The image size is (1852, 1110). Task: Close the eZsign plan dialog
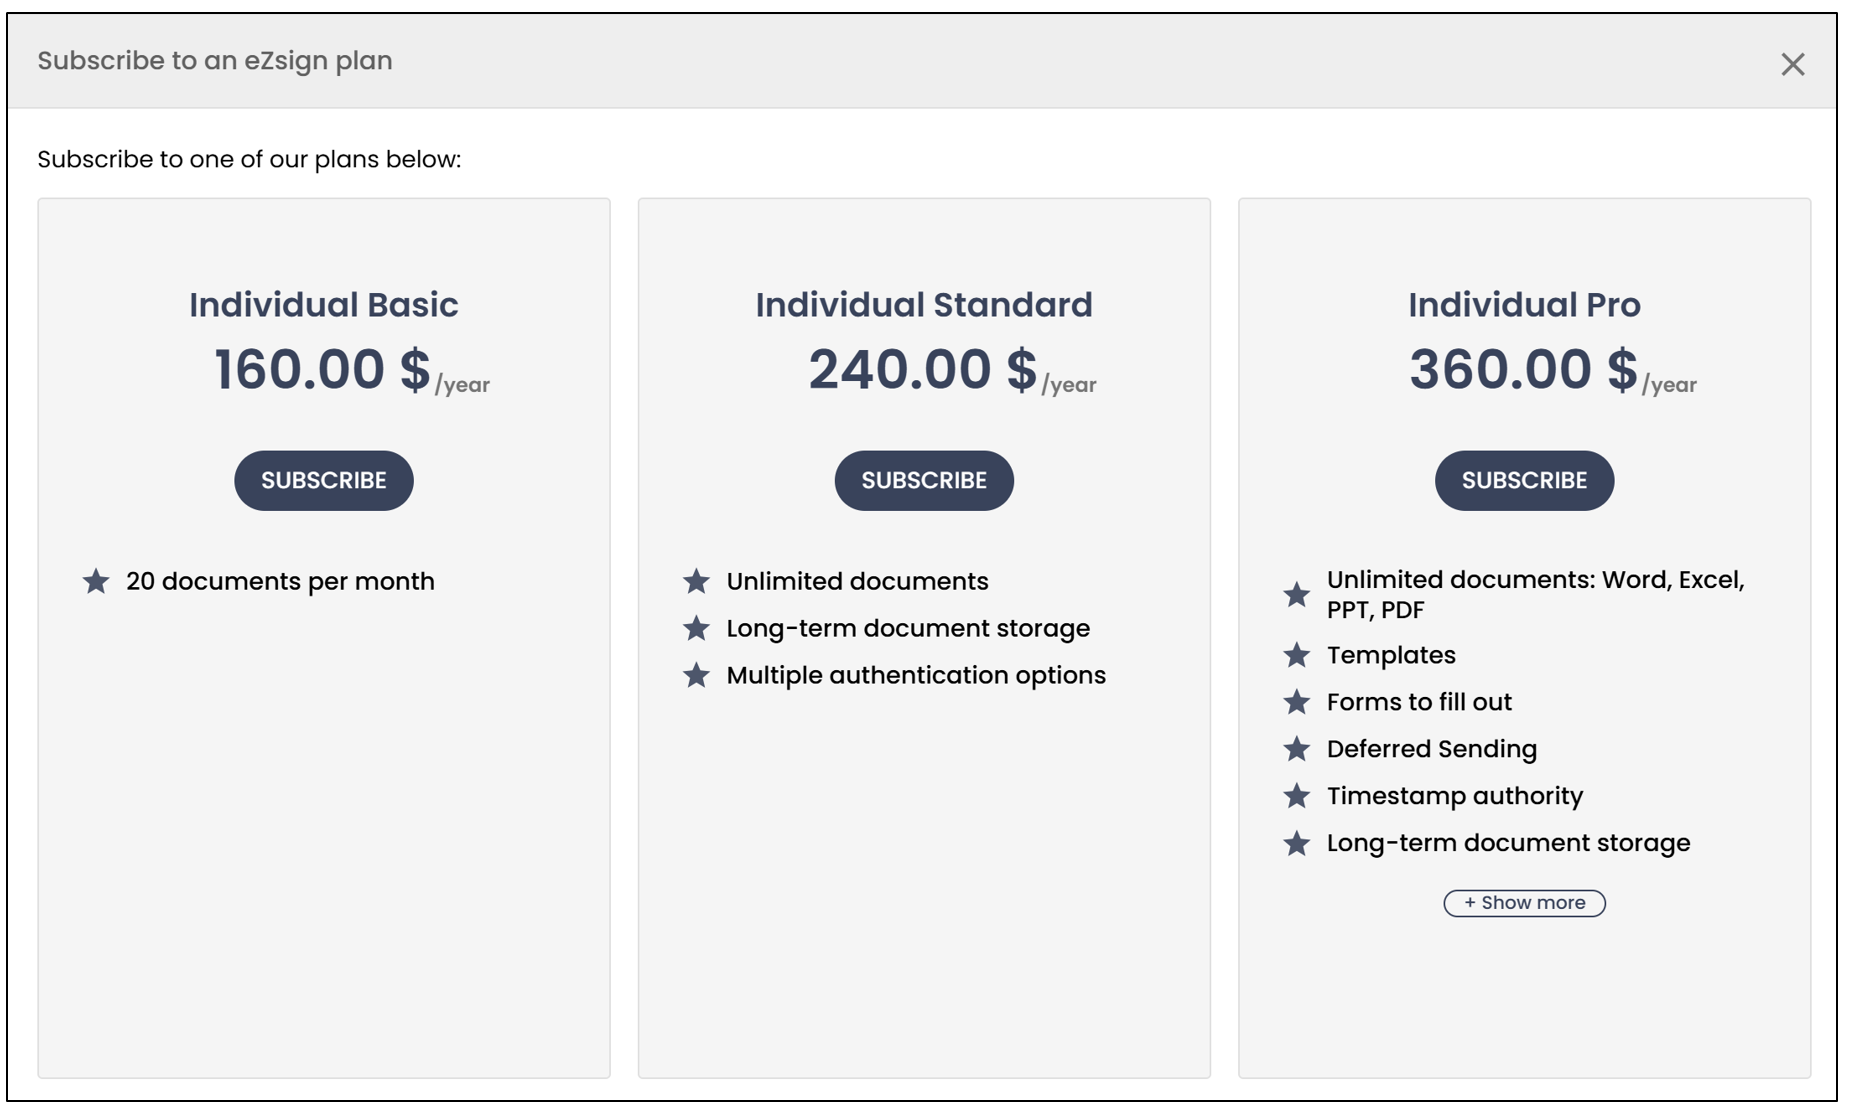(x=1792, y=64)
